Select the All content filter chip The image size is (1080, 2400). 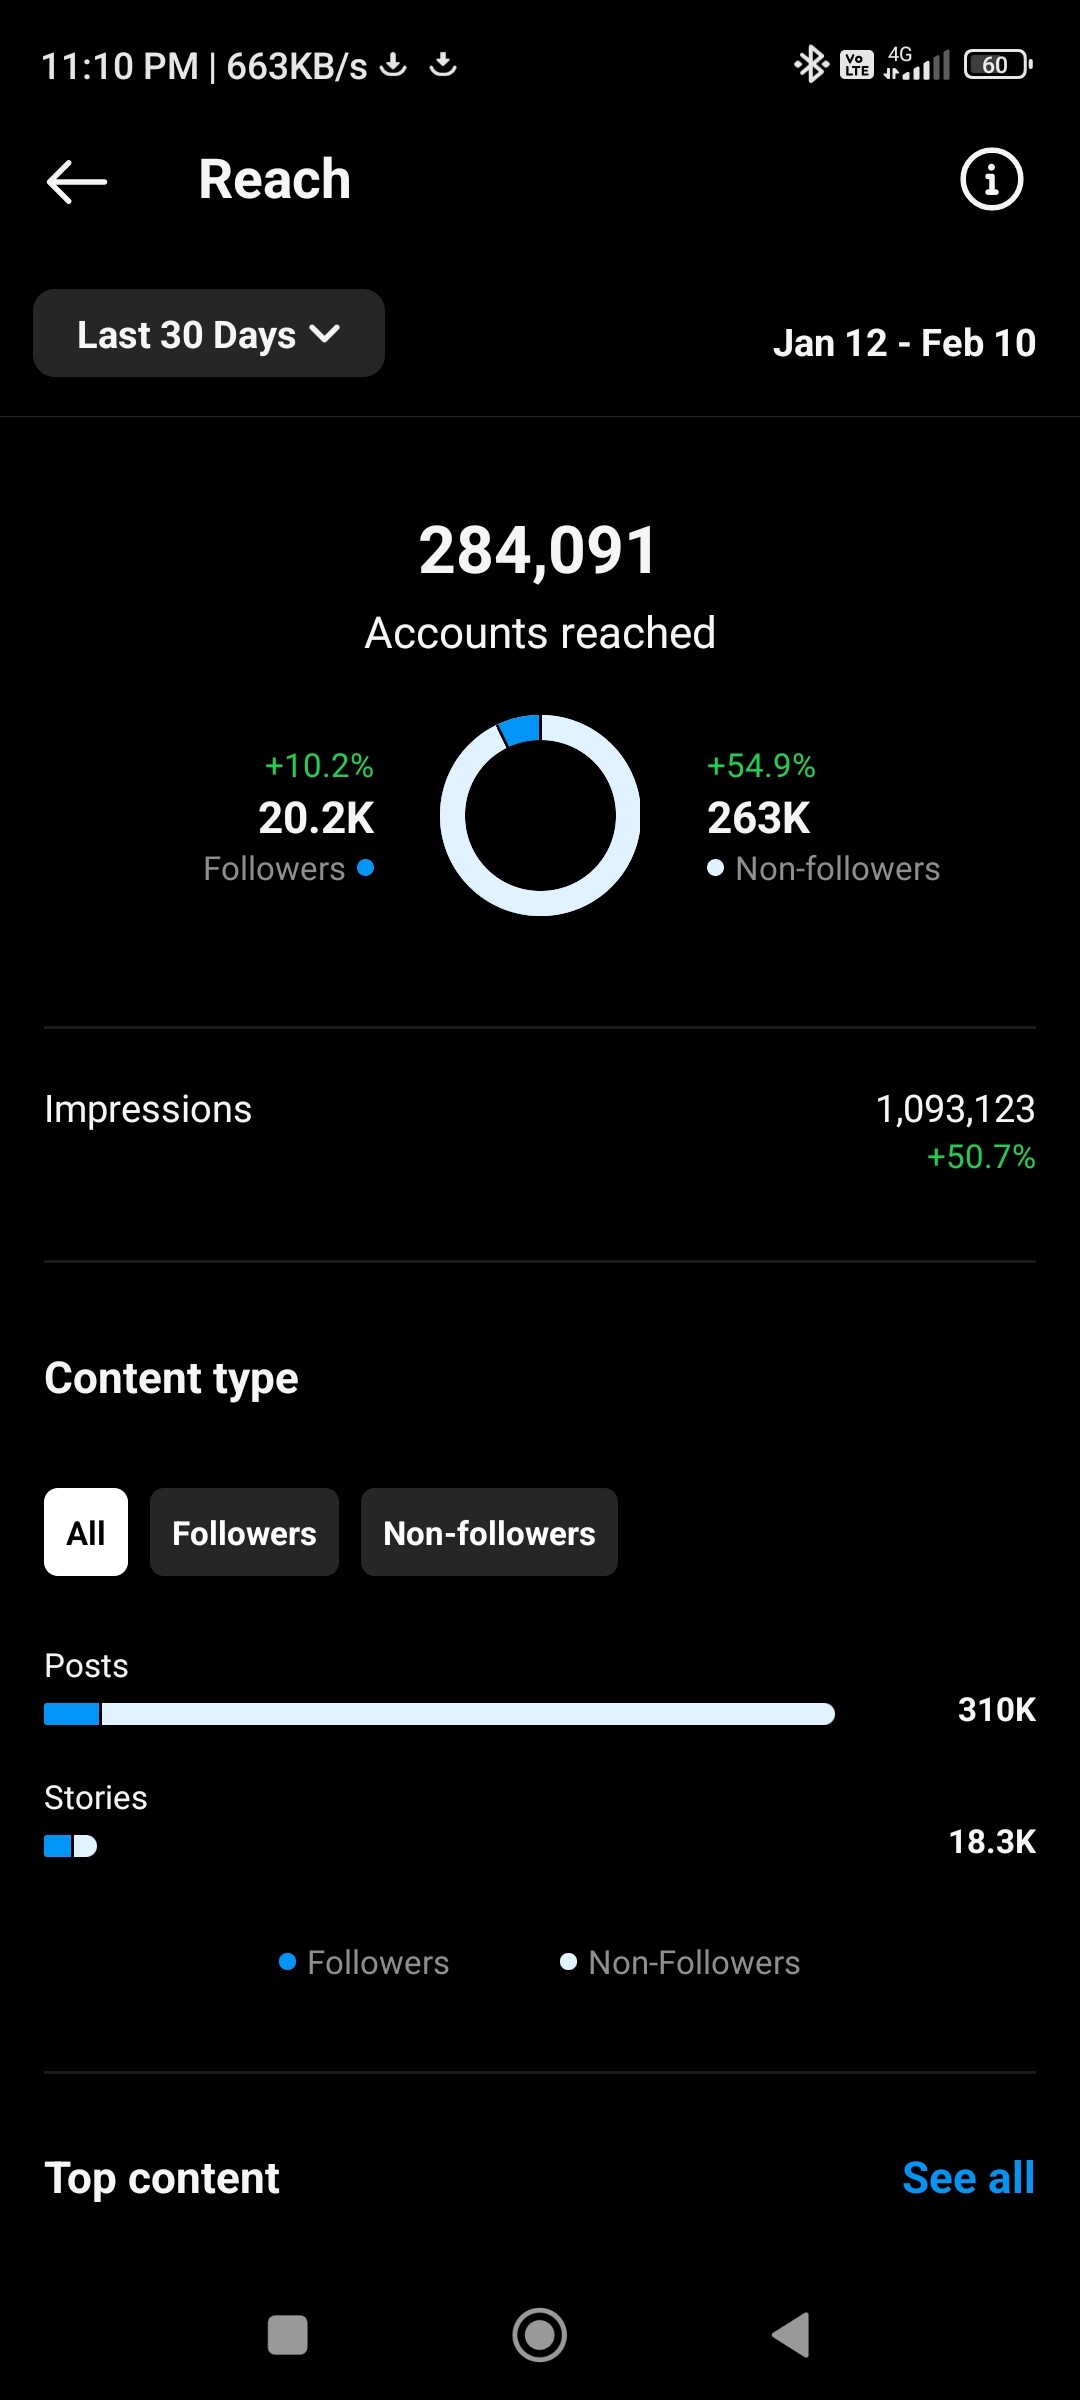tap(86, 1532)
